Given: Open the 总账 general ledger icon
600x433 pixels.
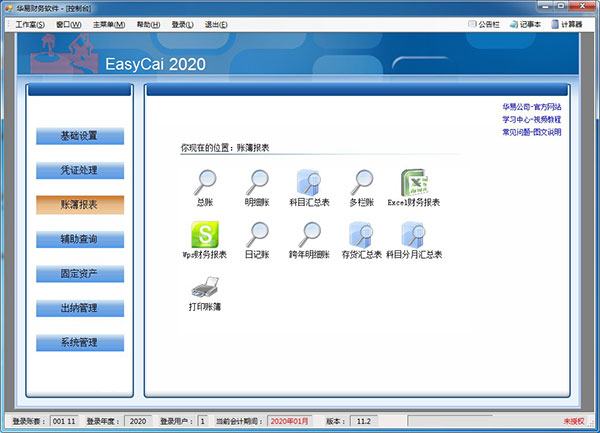Looking at the screenshot, I should (206, 183).
